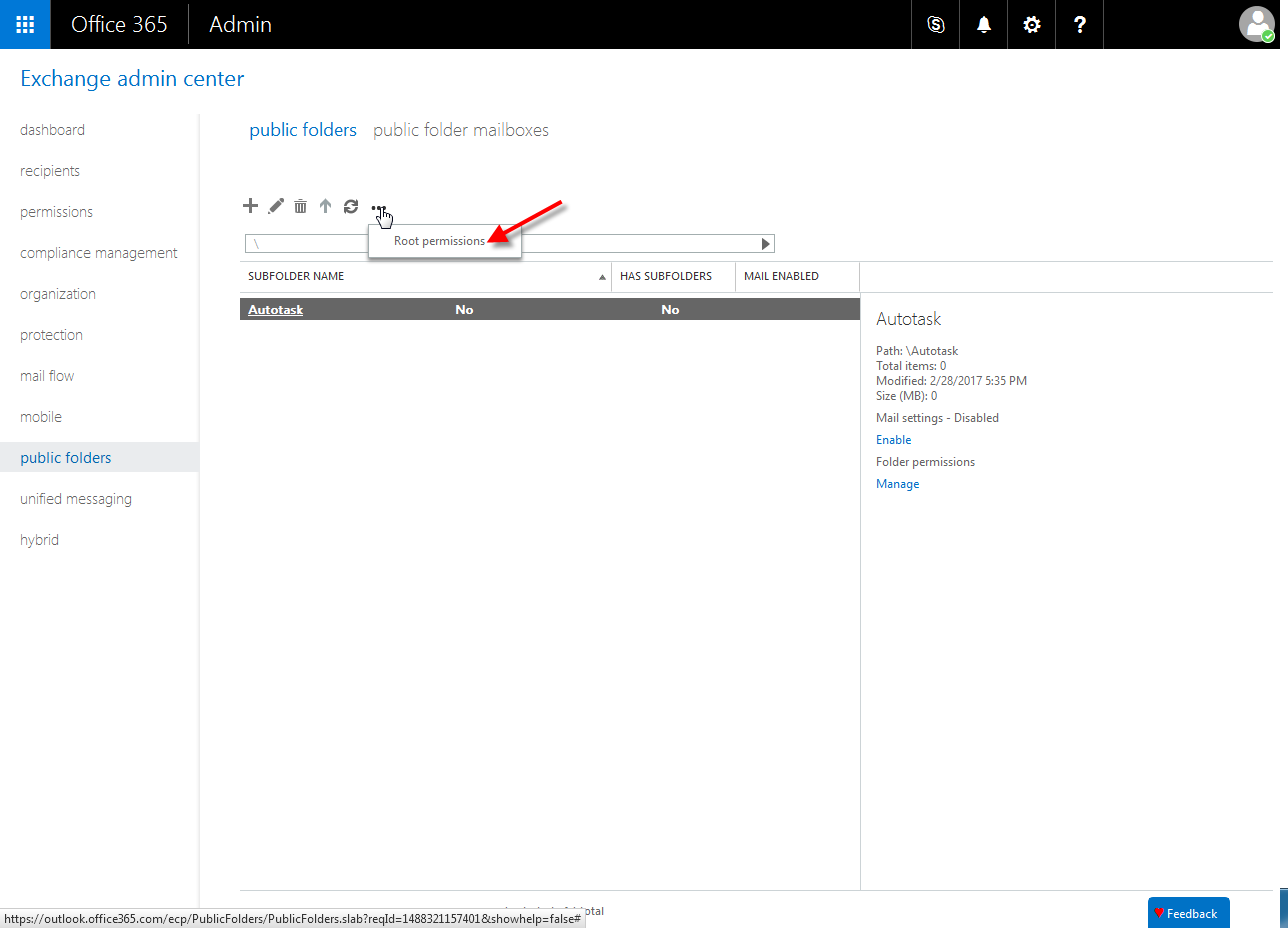Switch to the public folders tab

303,130
